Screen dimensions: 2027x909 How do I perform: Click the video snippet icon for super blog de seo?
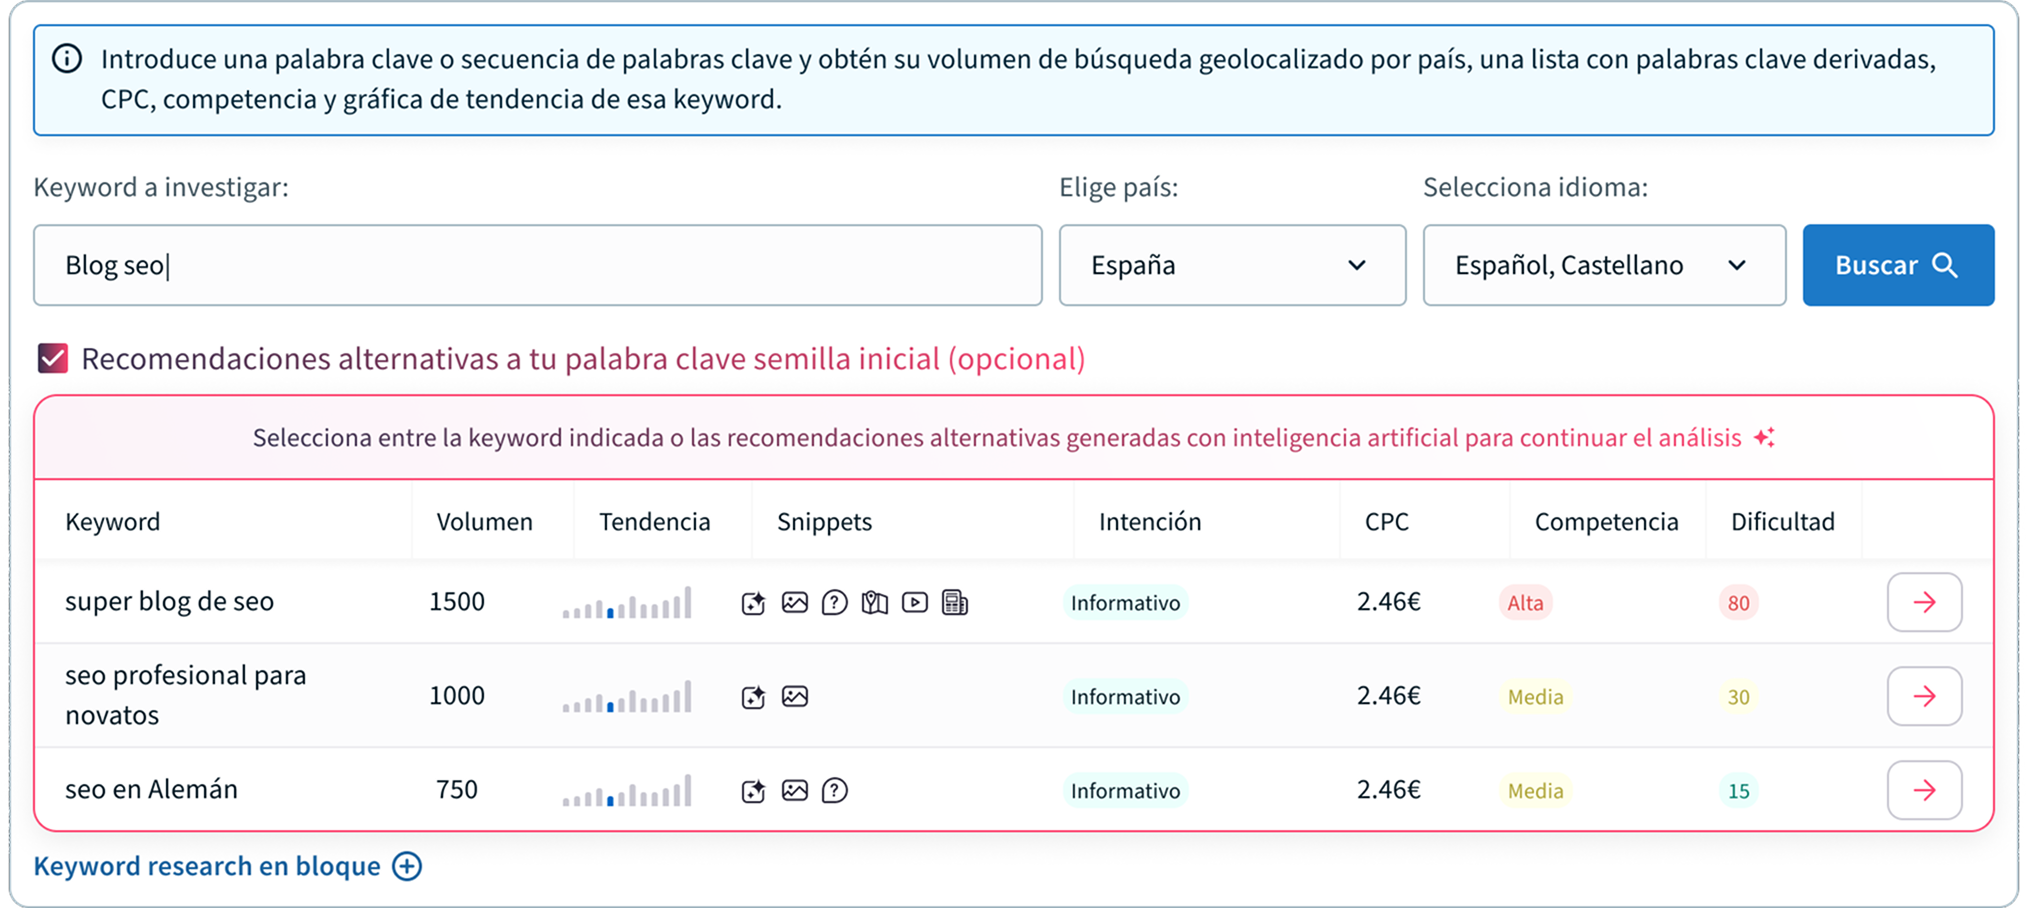tap(915, 603)
